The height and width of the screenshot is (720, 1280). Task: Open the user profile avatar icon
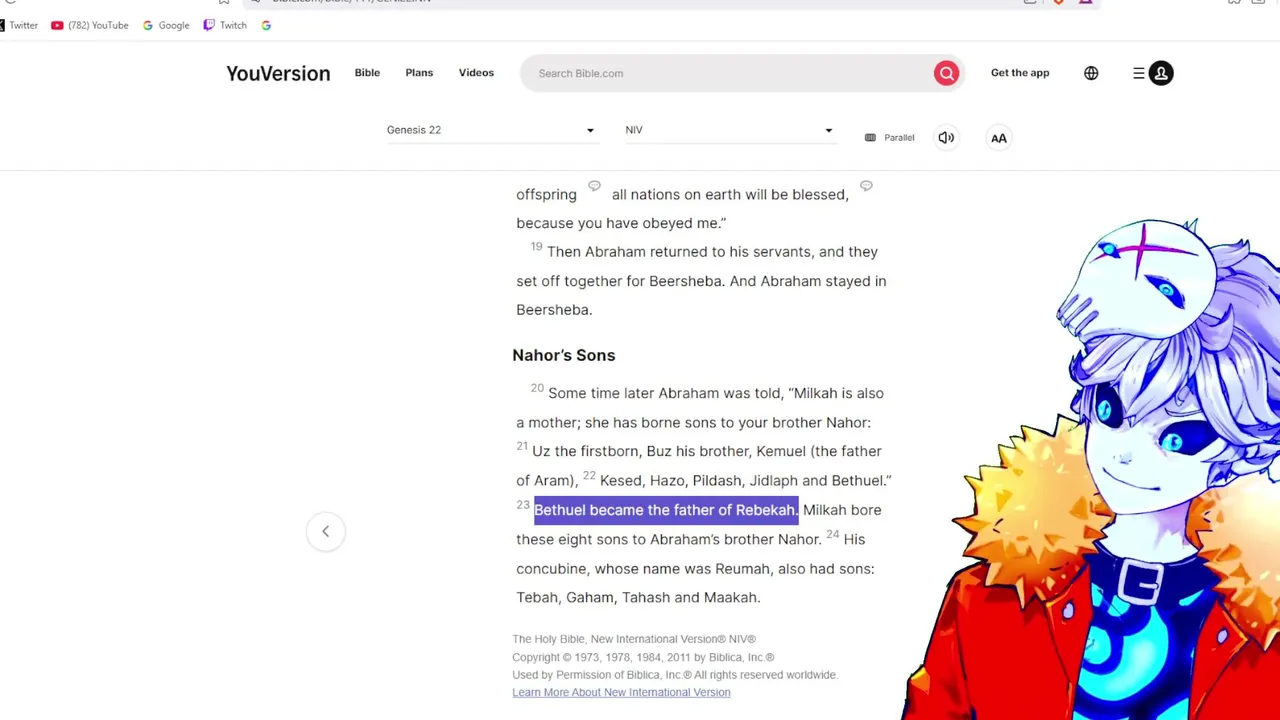pyautogui.click(x=1161, y=73)
